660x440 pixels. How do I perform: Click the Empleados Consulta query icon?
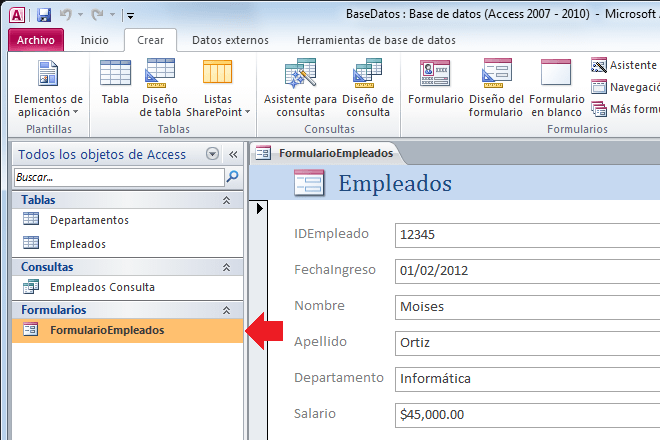pos(31,287)
